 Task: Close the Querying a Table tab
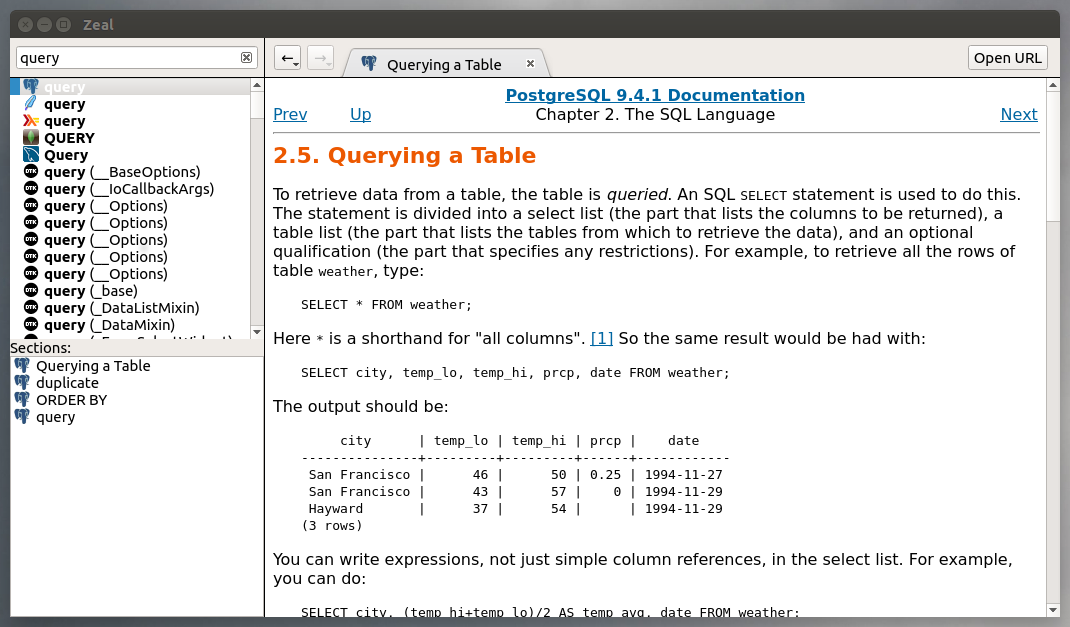(530, 64)
